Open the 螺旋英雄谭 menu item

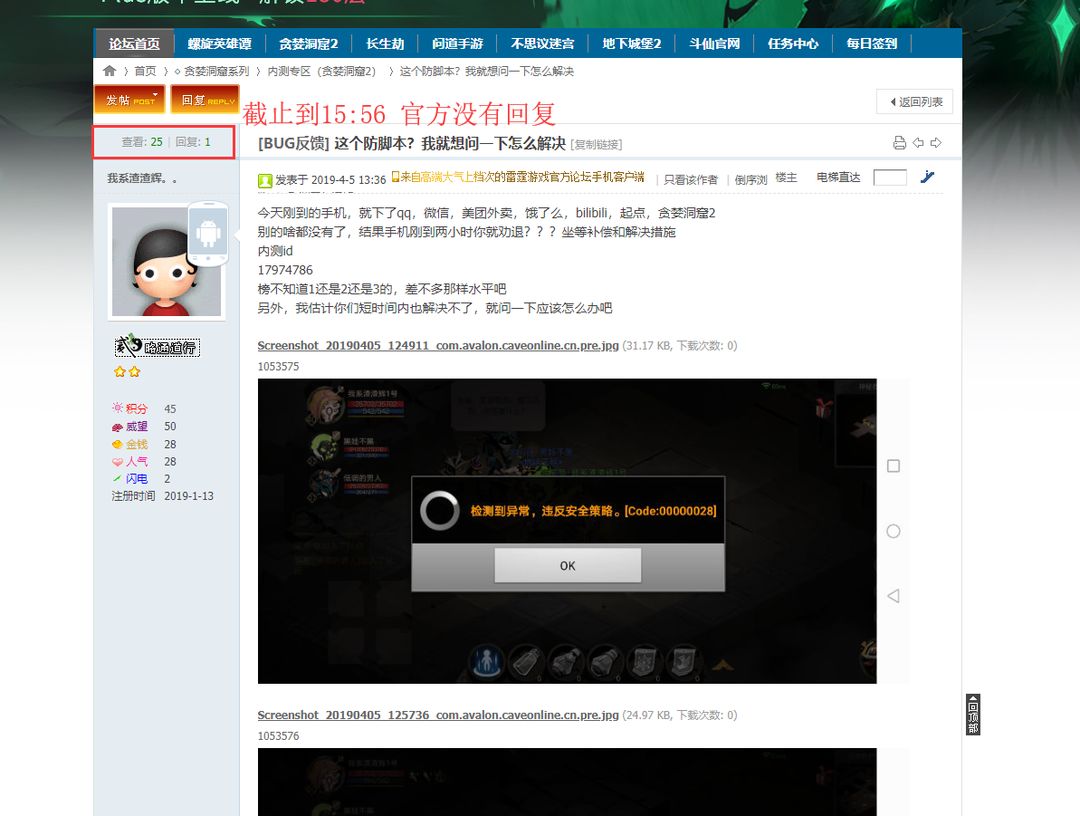[220, 43]
